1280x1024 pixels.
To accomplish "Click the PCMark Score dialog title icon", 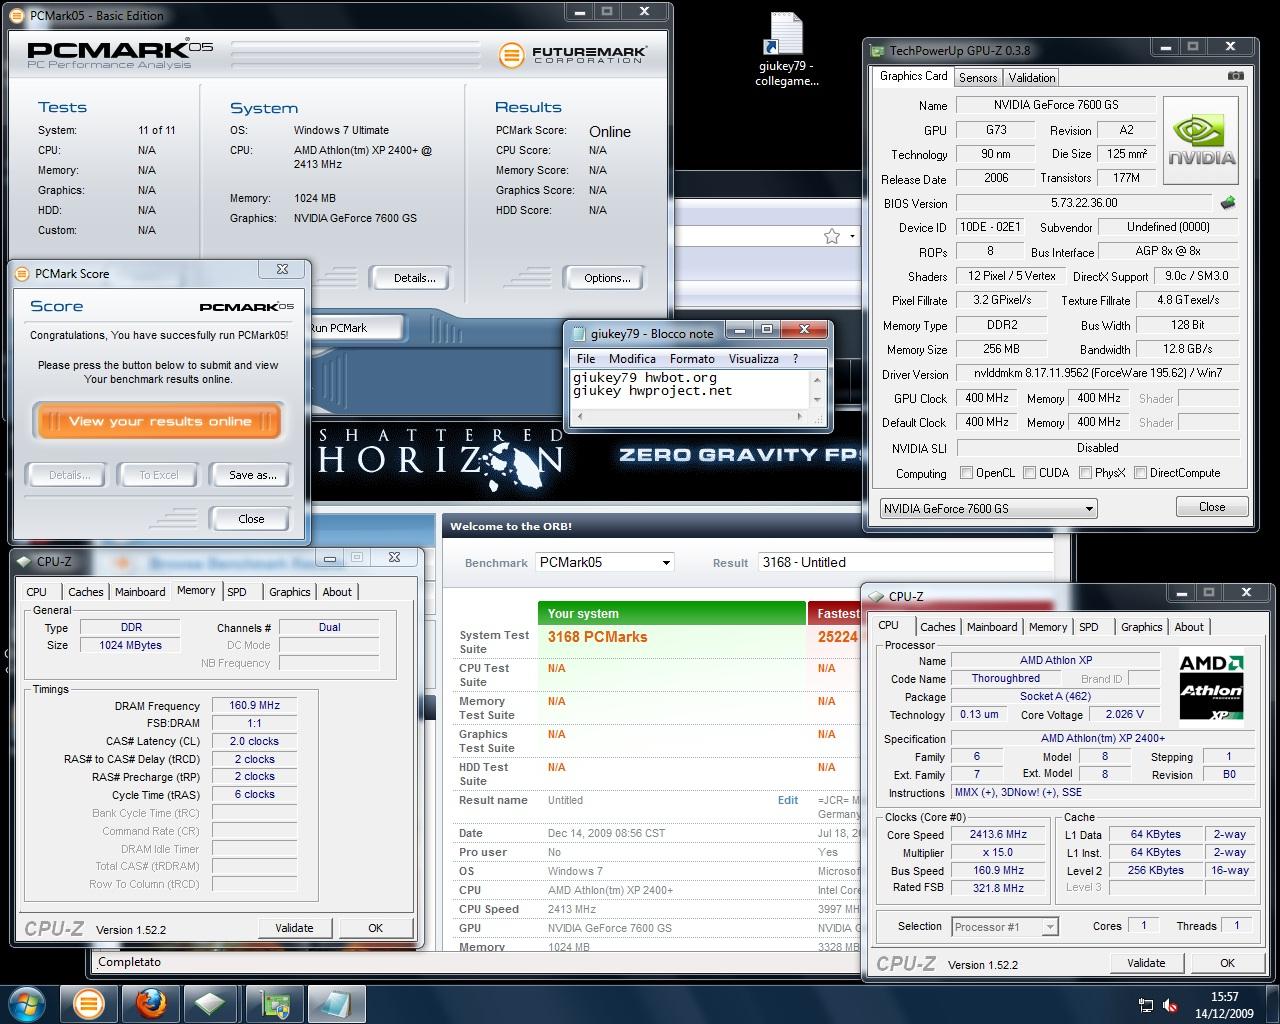I will (x=22, y=273).
